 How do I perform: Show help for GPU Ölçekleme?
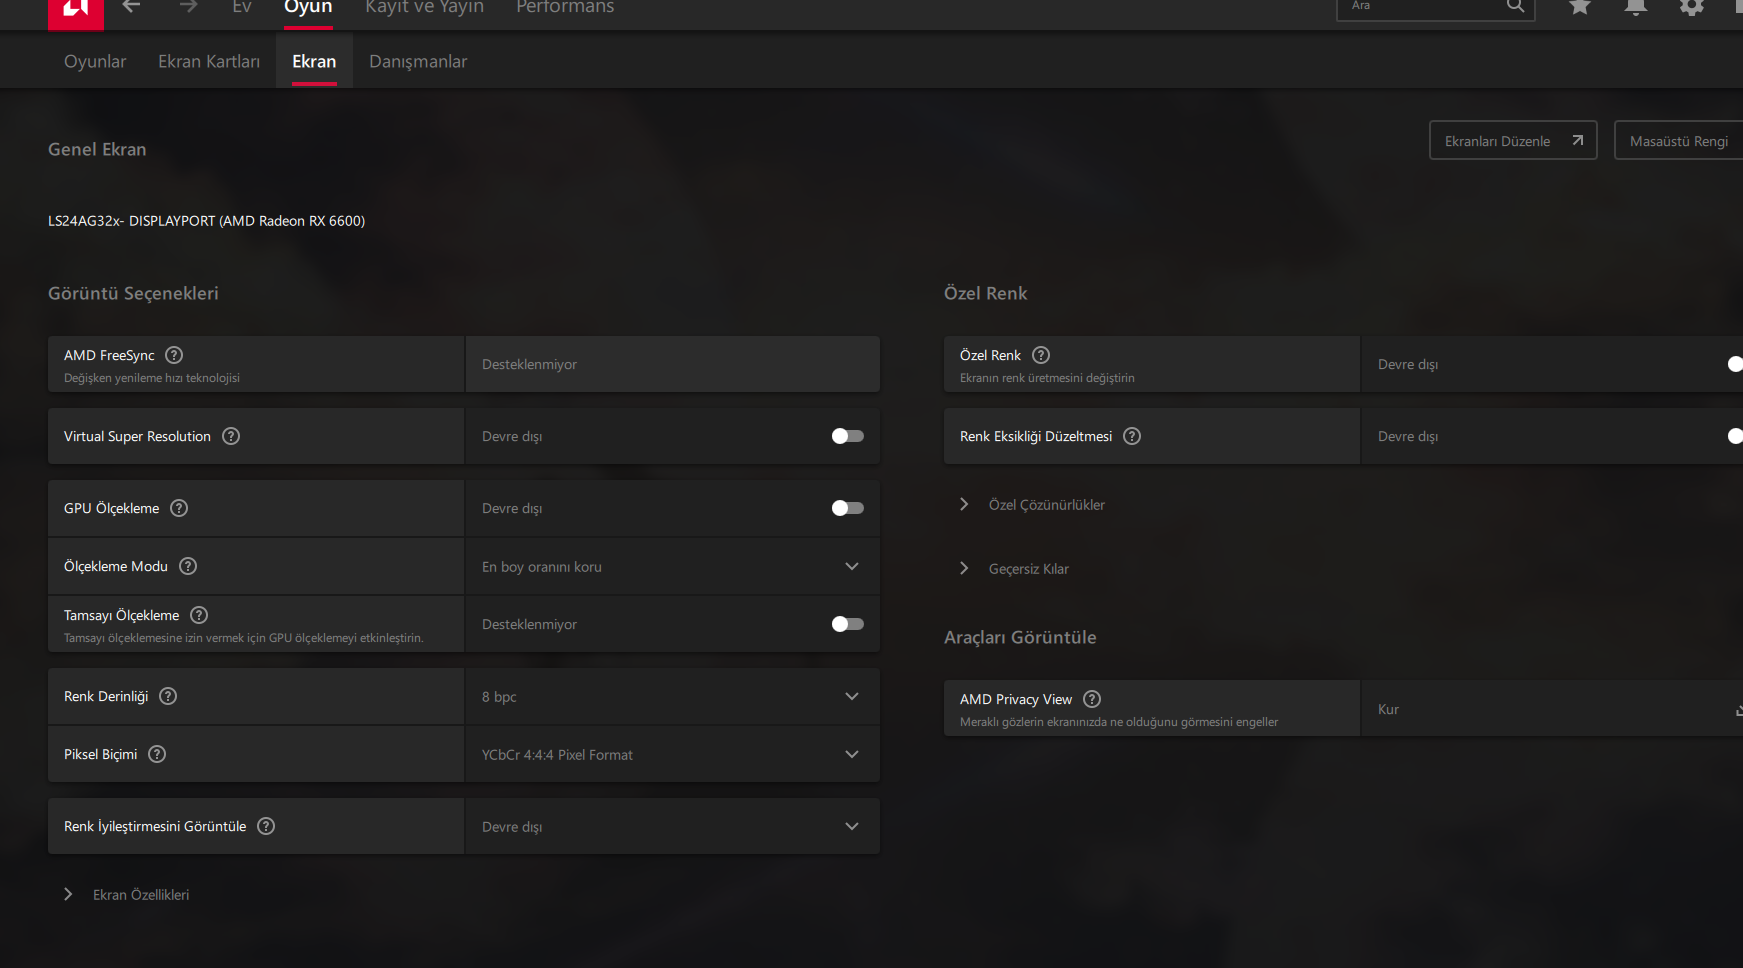point(179,508)
